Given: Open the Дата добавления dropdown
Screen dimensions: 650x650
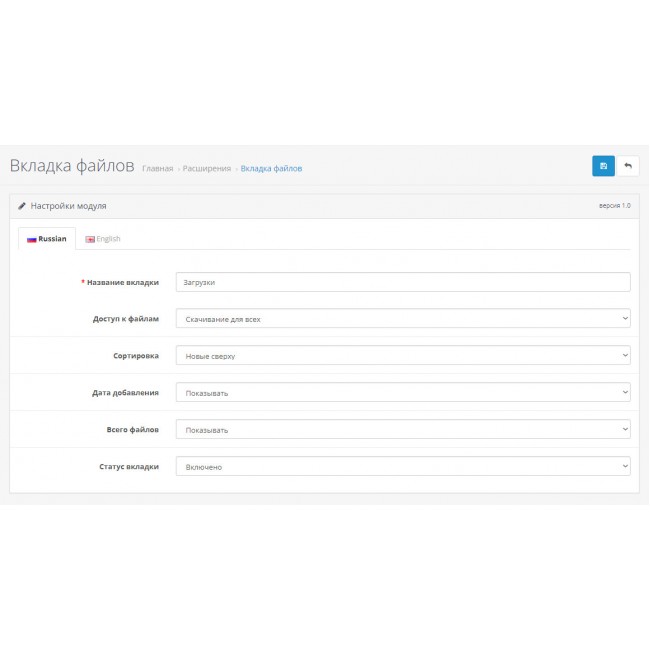Looking at the screenshot, I should pos(402,392).
